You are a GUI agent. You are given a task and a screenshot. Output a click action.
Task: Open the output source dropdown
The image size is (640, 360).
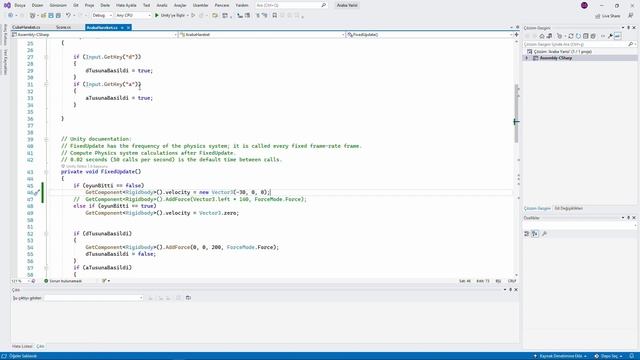coord(94,298)
